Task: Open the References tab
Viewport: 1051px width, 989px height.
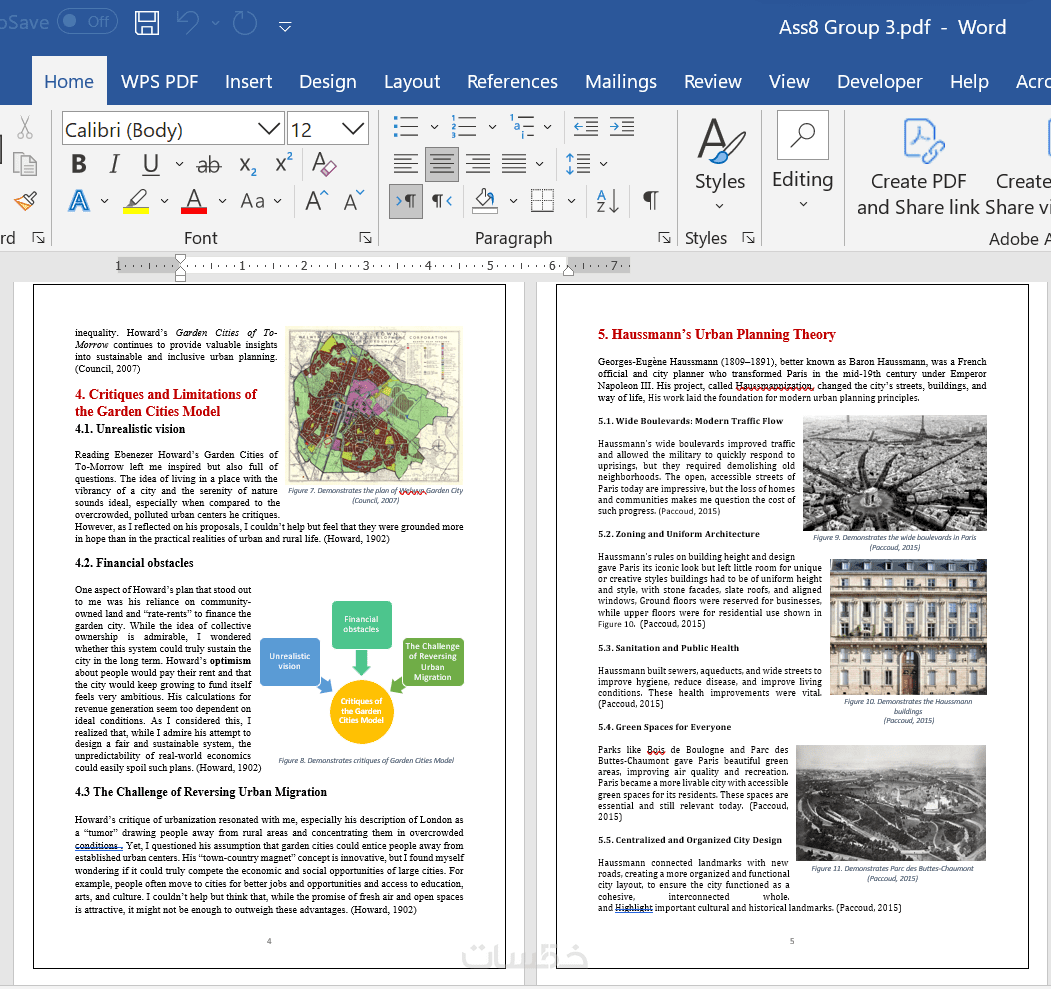Action: click(x=512, y=82)
